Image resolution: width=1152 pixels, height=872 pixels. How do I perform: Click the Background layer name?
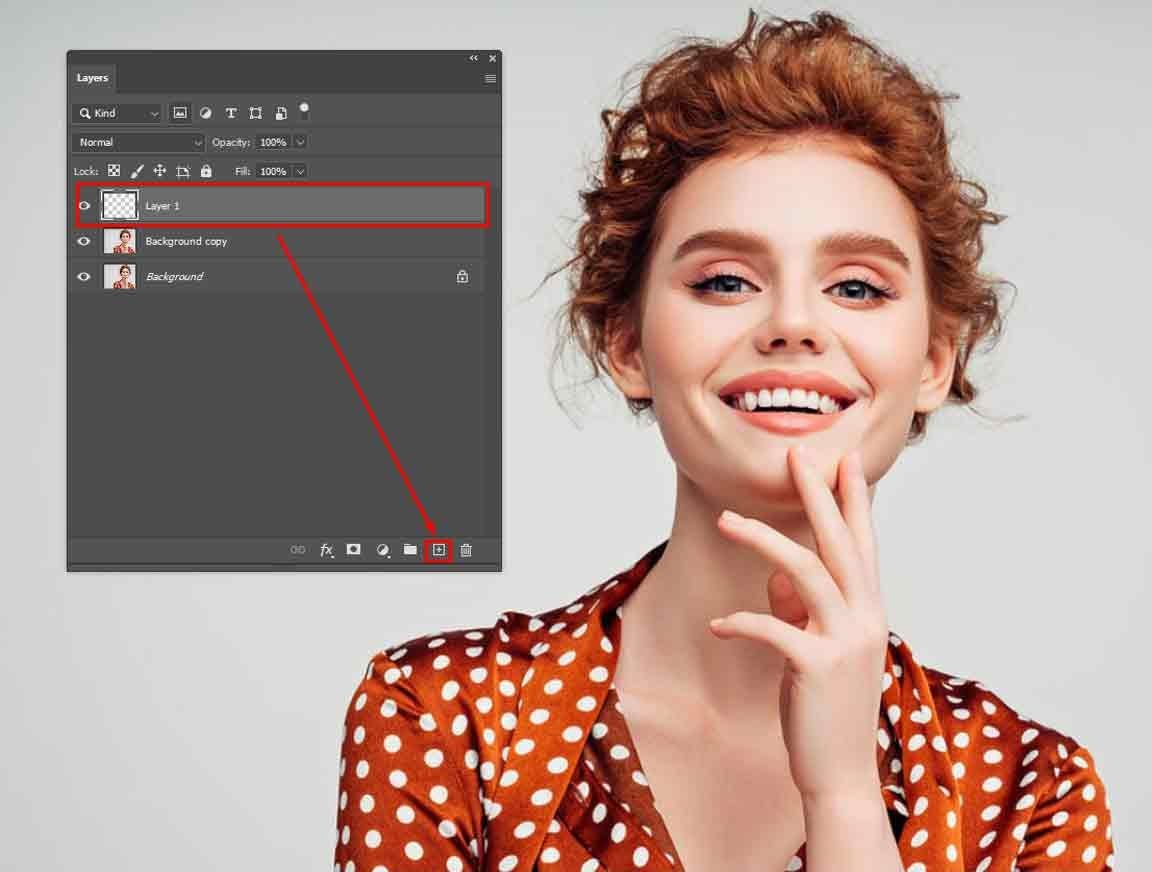point(174,276)
